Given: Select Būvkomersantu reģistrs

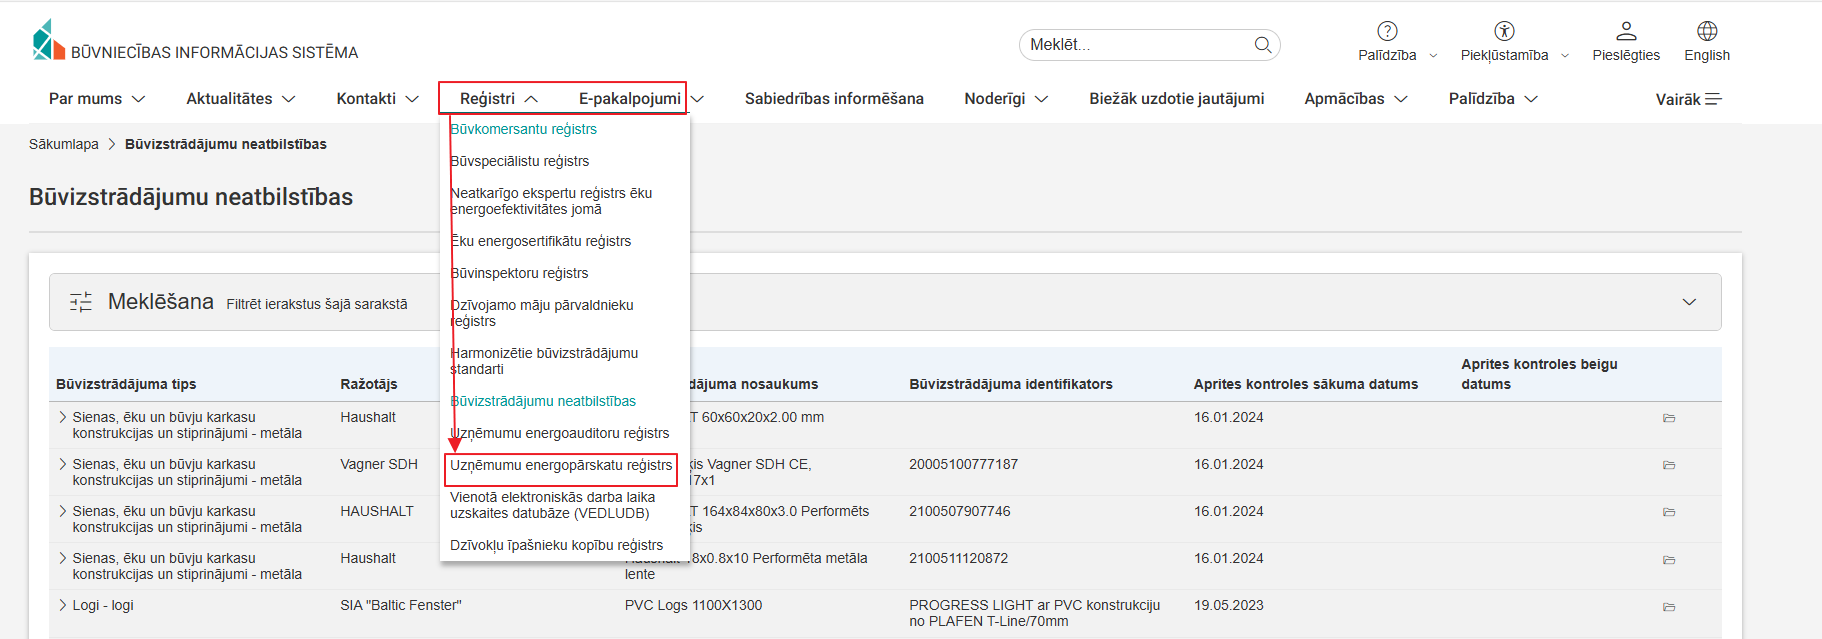Looking at the screenshot, I should click(523, 129).
